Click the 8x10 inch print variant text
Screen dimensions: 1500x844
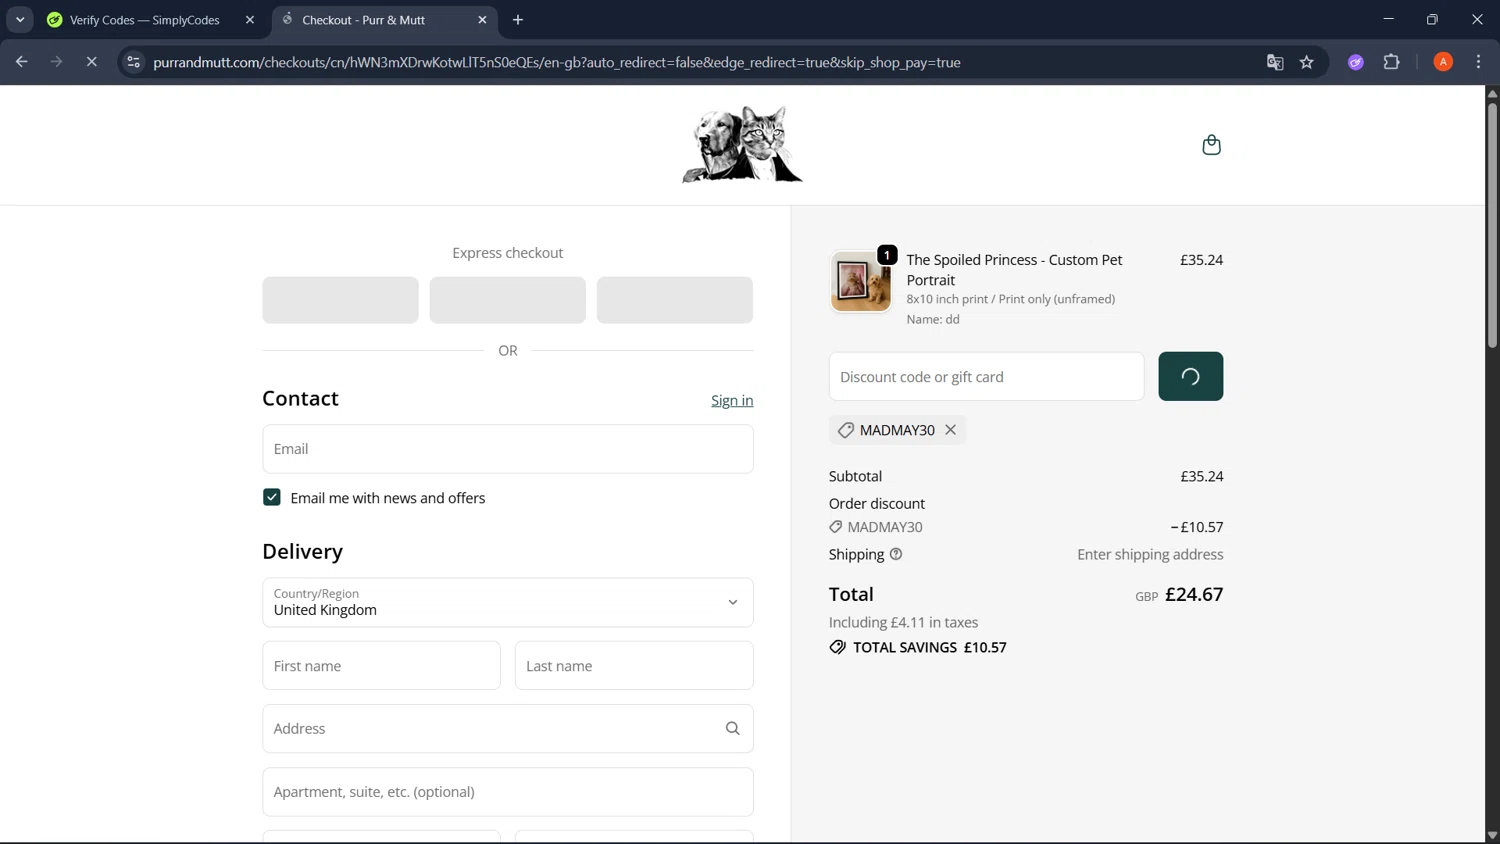tap(1011, 299)
